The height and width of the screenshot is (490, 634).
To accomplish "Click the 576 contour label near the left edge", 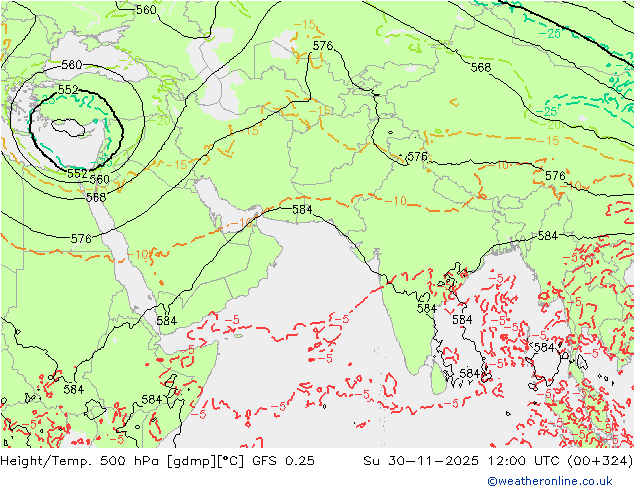I will (81, 239).
